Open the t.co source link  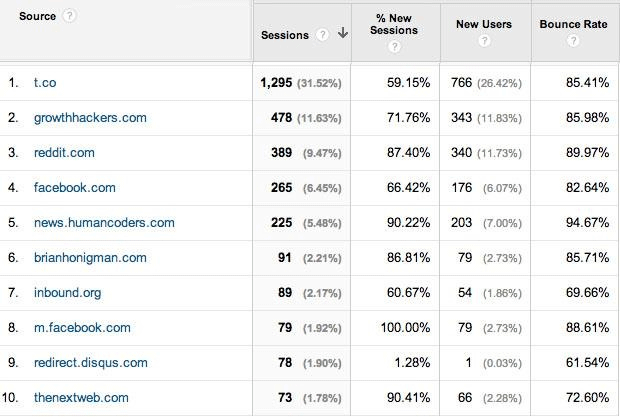click(x=45, y=83)
